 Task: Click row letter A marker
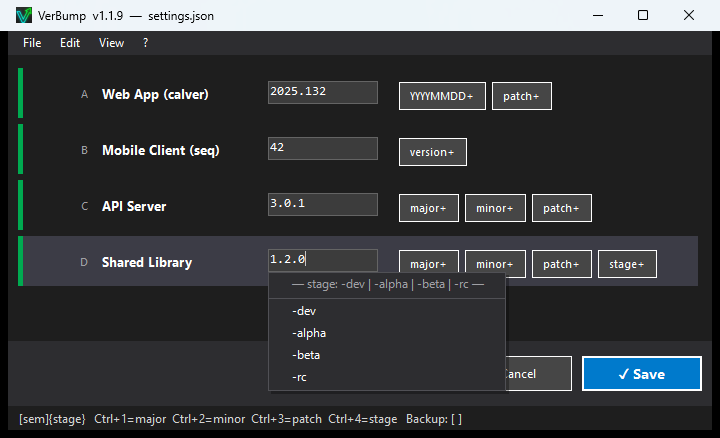pos(84,95)
